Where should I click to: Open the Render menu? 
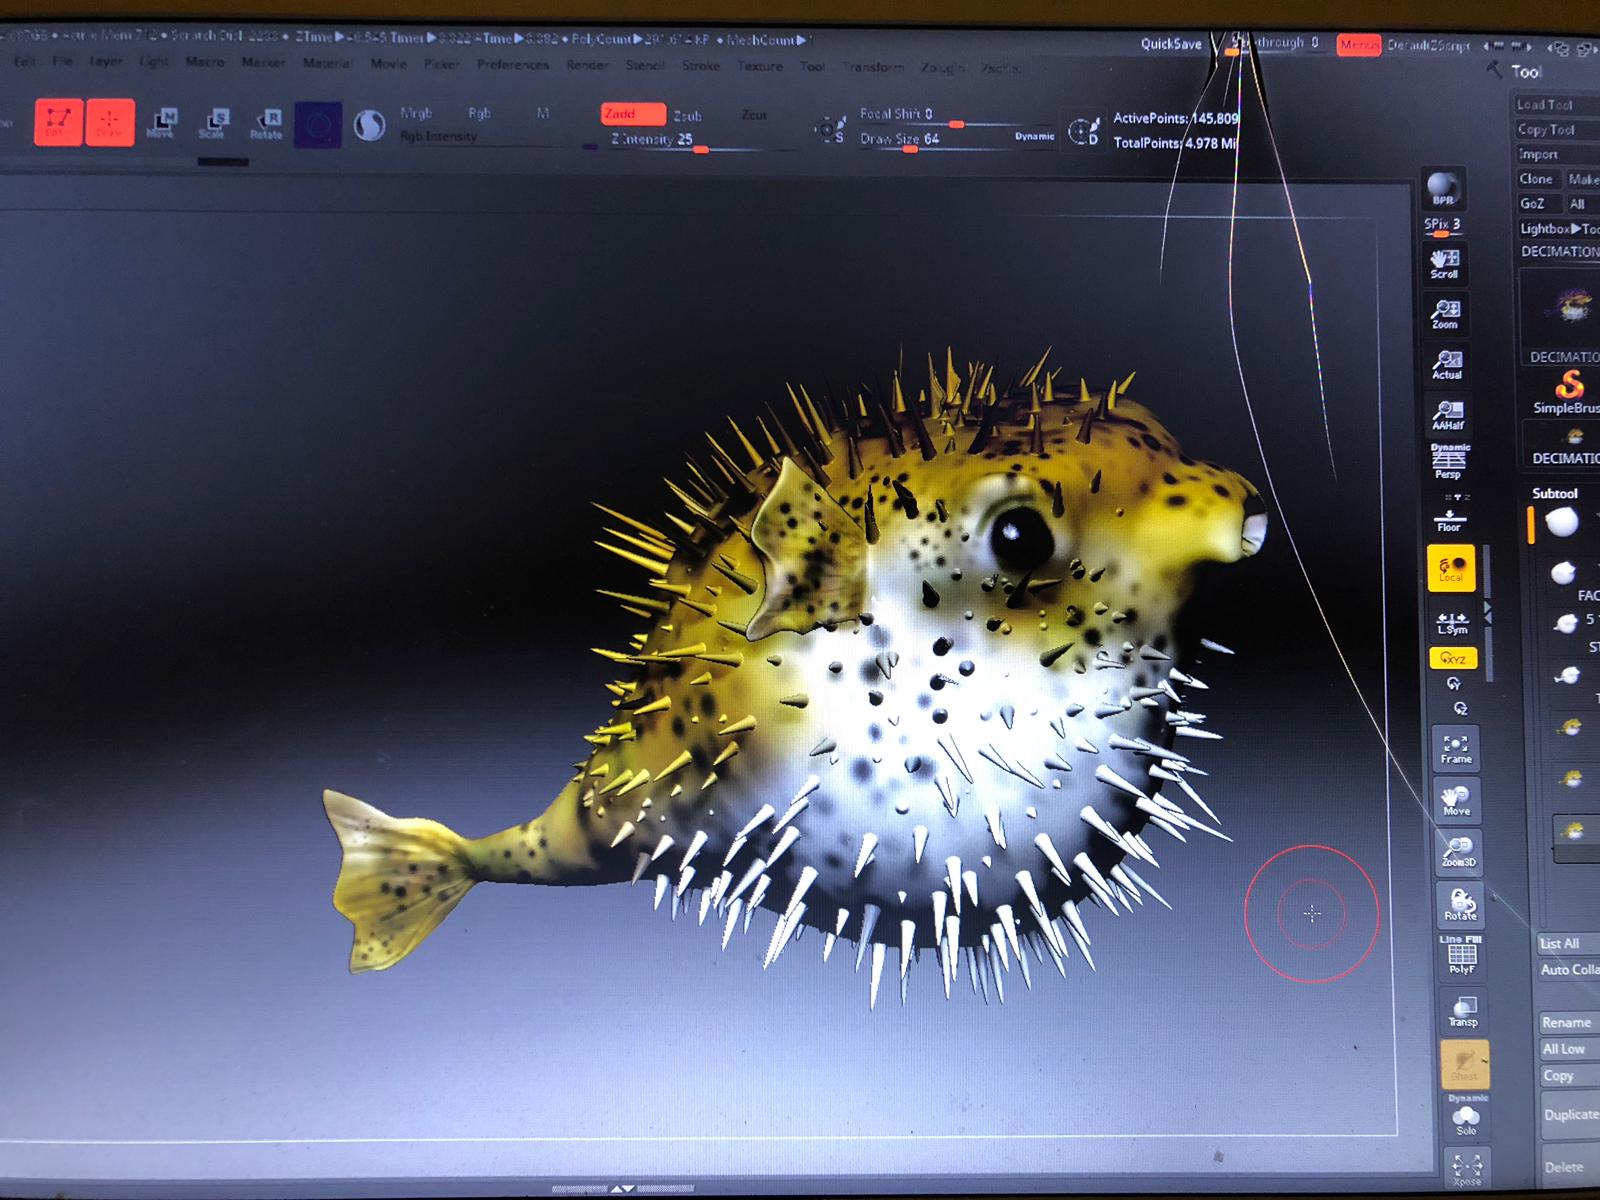tap(587, 65)
